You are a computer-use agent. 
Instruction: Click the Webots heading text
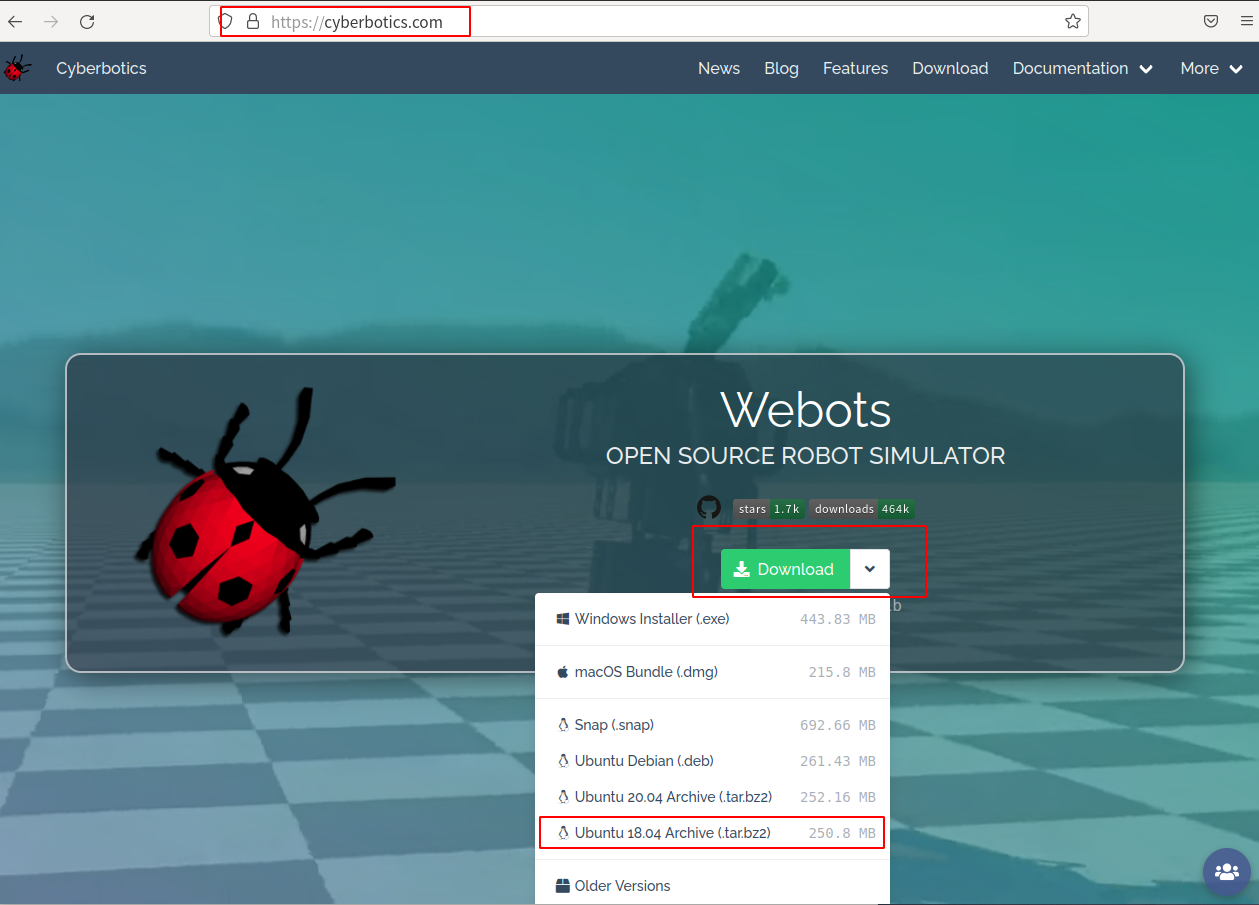(x=806, y=409)
